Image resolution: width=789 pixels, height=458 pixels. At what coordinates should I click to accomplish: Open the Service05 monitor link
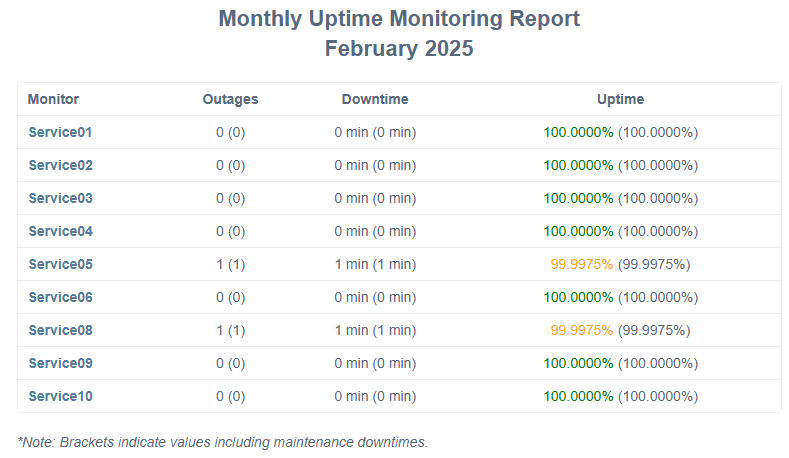point(60,264)
